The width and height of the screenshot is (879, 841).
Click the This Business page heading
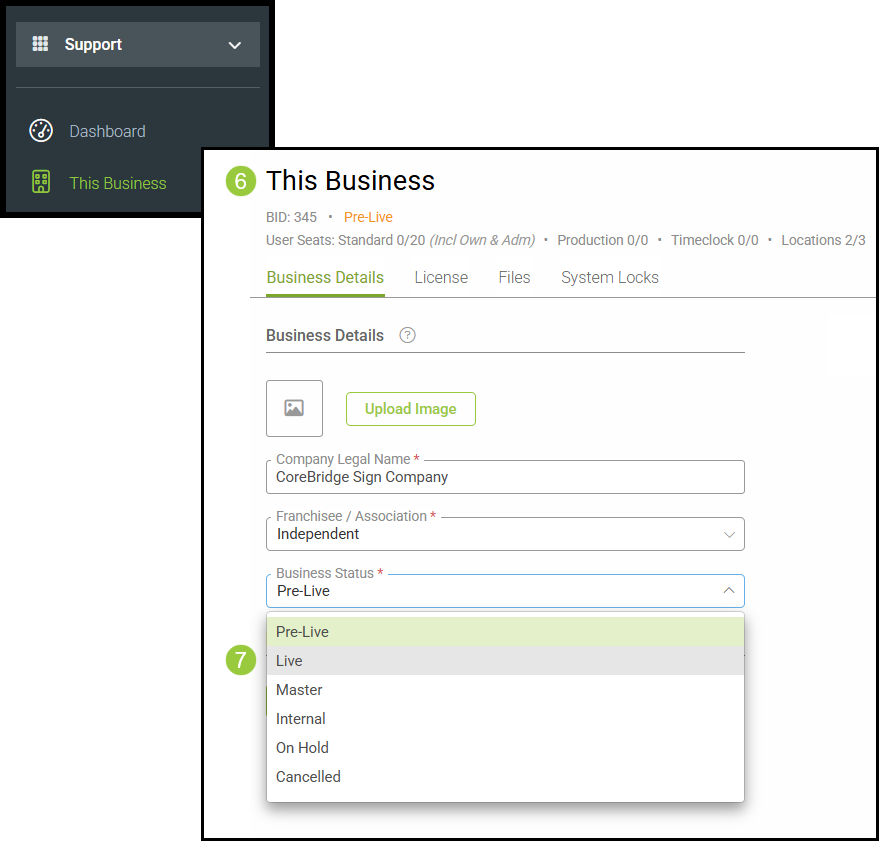(350, 181)
